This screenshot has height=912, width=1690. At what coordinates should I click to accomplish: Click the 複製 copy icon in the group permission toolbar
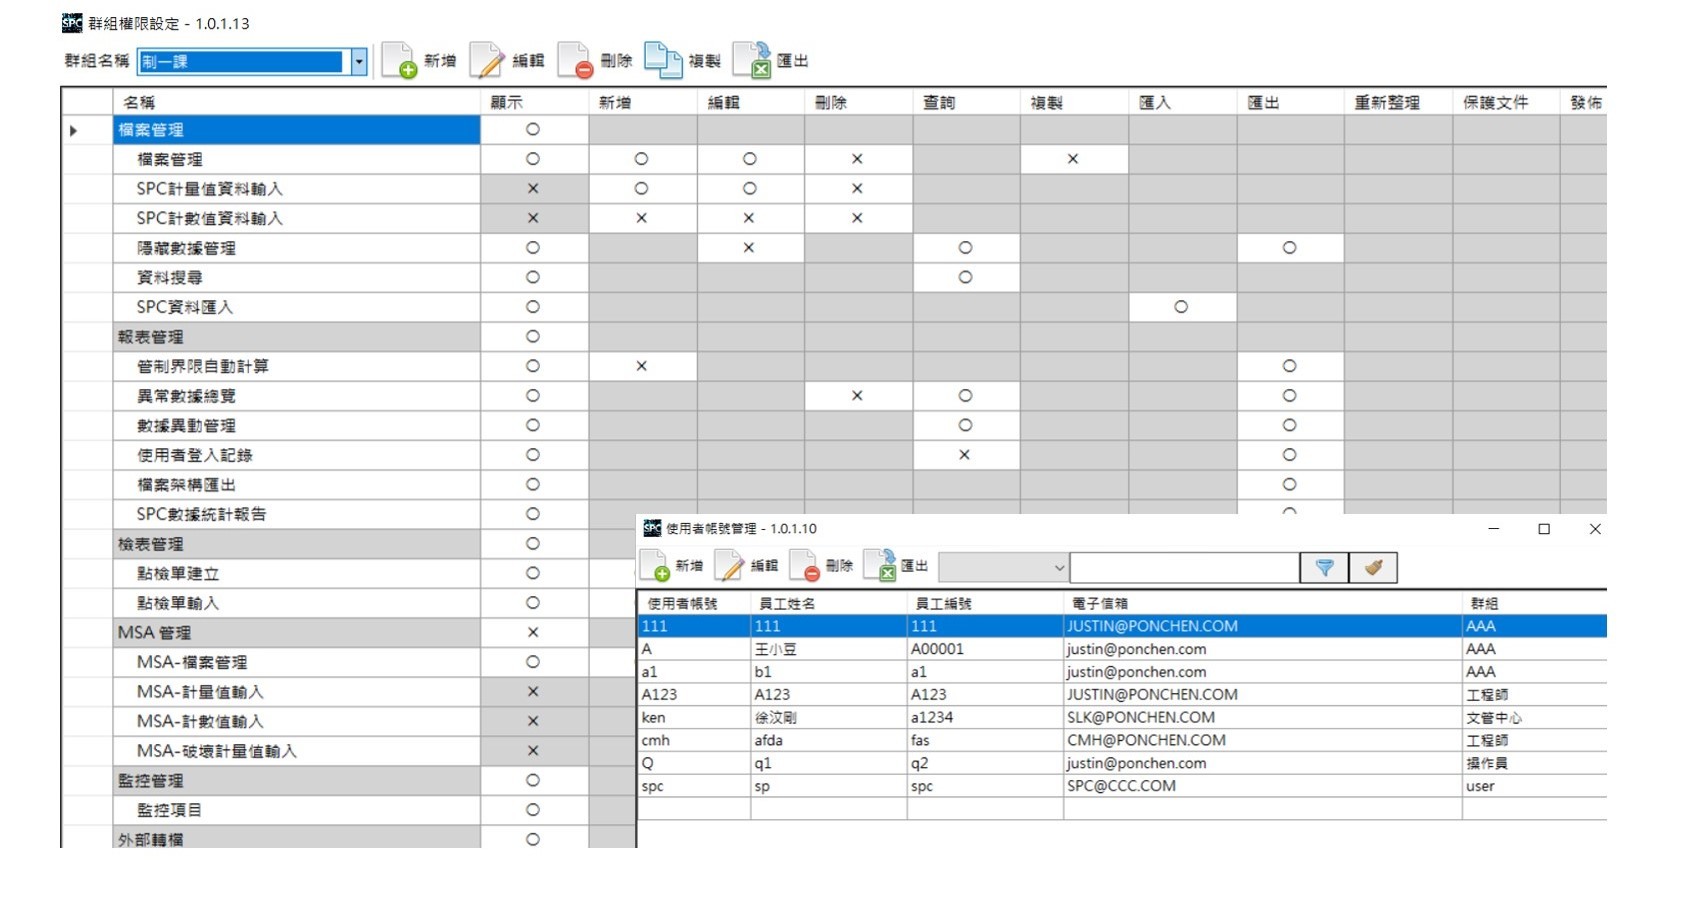pos(663,61)
